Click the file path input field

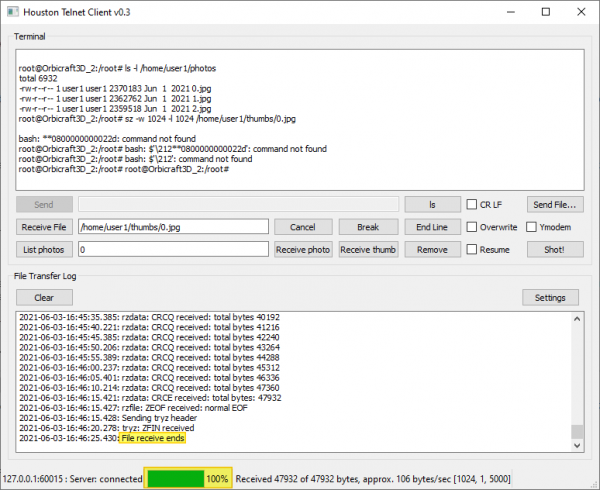[173, 227]
